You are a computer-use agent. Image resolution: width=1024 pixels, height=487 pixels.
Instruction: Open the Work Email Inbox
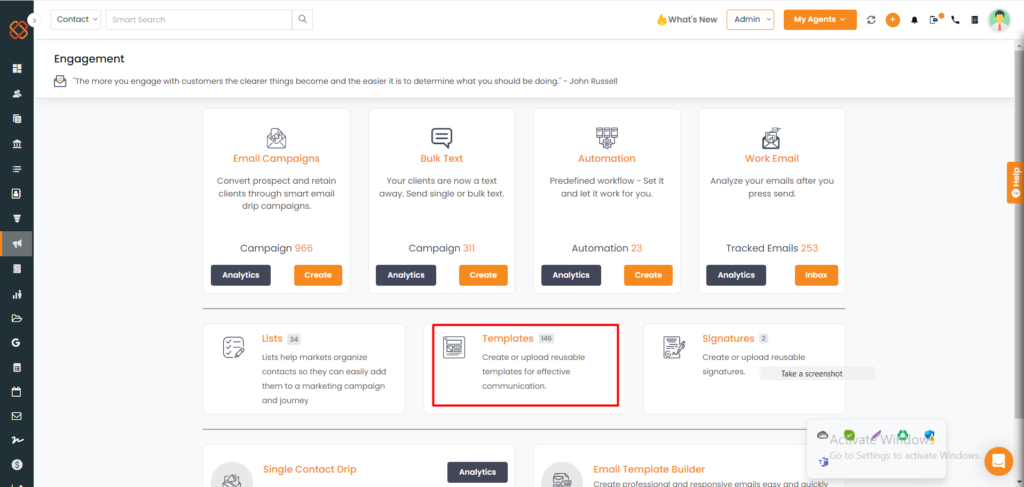816,275
